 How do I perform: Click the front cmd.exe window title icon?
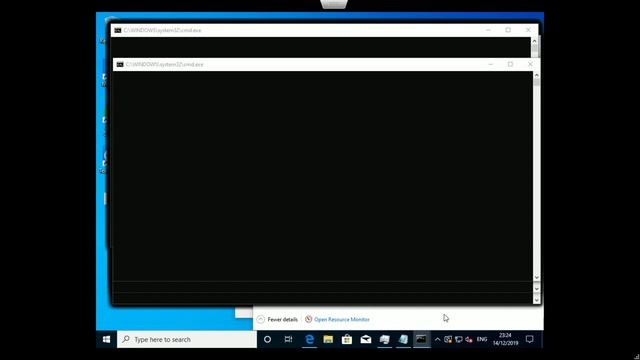coord(120,64)
